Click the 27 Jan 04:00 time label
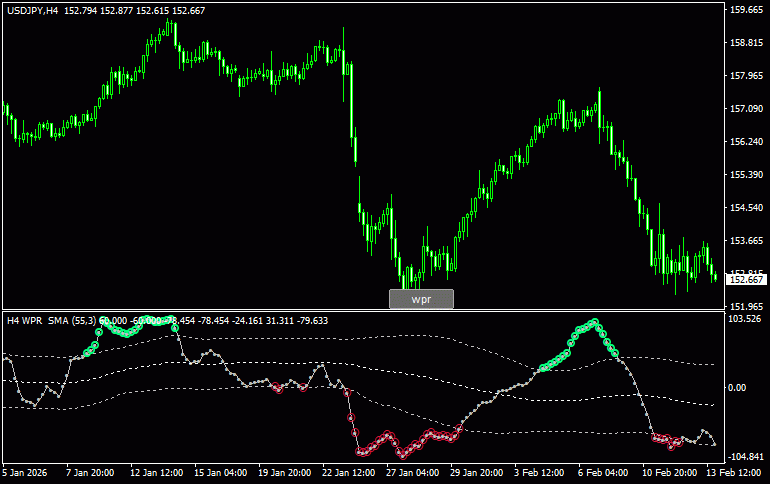The width and height of the screenshot is (770, 484). [x=411, y=472]
